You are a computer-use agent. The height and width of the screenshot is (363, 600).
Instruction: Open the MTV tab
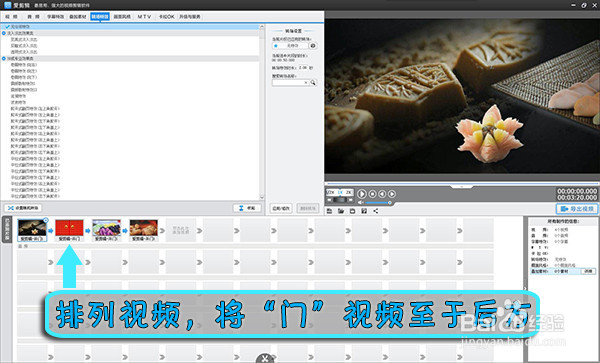144,16
